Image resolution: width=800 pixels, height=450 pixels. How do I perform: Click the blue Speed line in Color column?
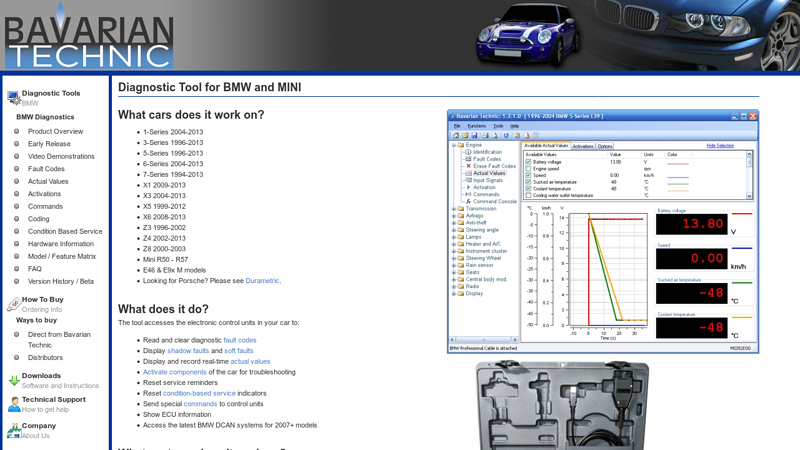[x=678, y=177]
